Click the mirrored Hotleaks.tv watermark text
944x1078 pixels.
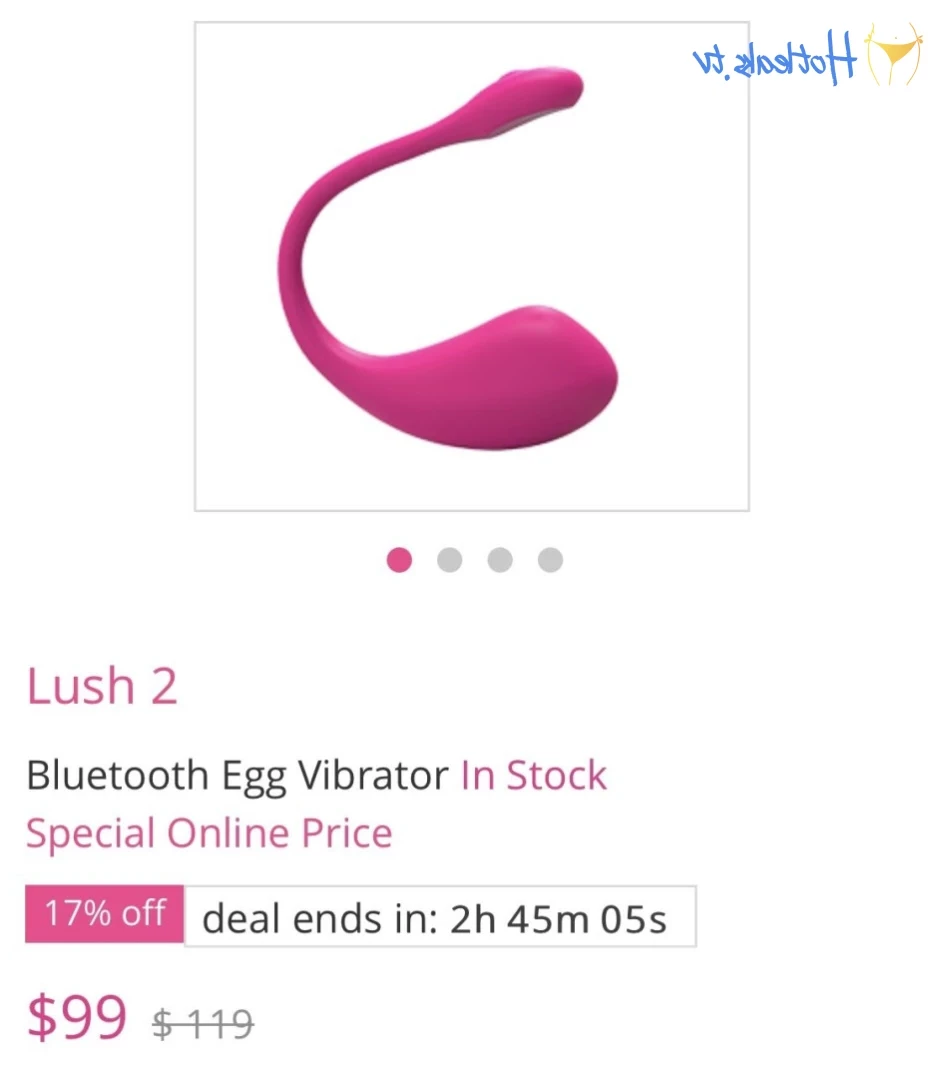tap(775, 57)
